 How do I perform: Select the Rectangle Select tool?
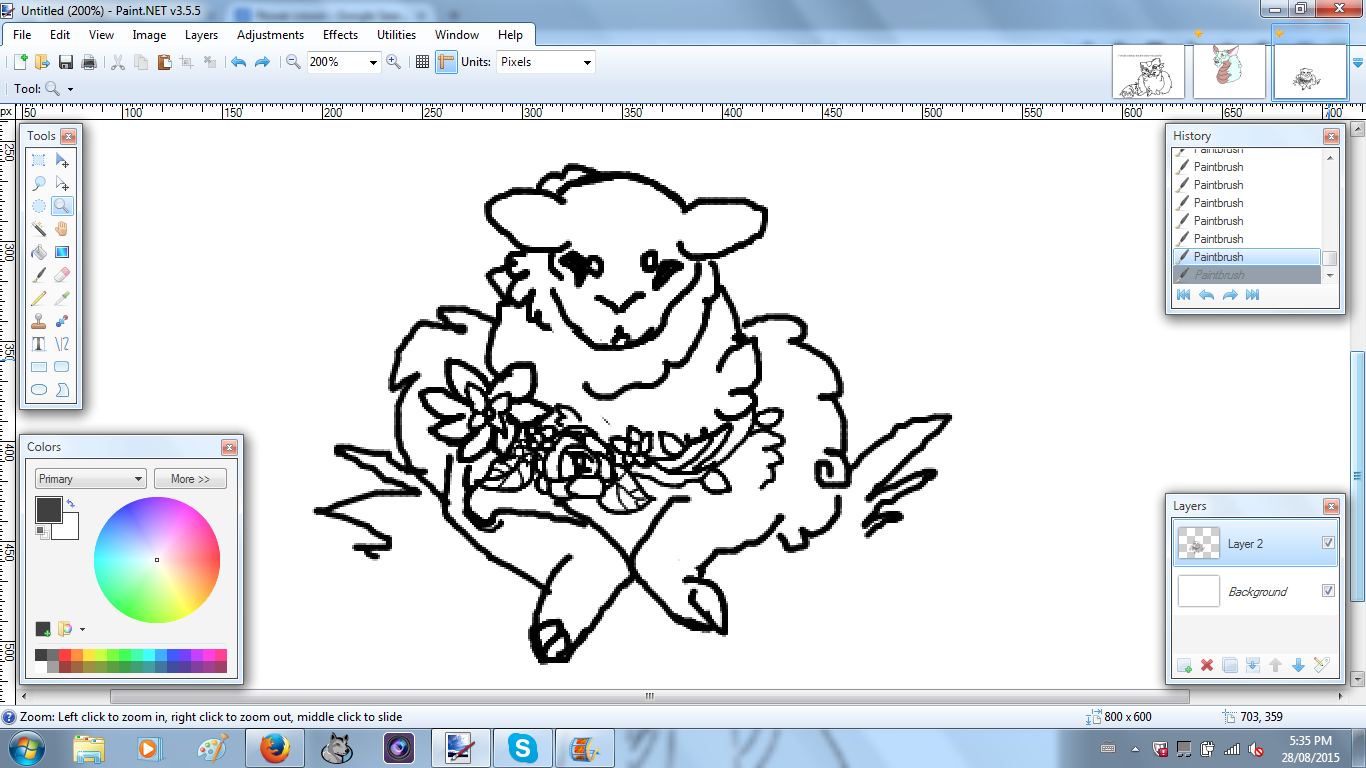point(39,160)
